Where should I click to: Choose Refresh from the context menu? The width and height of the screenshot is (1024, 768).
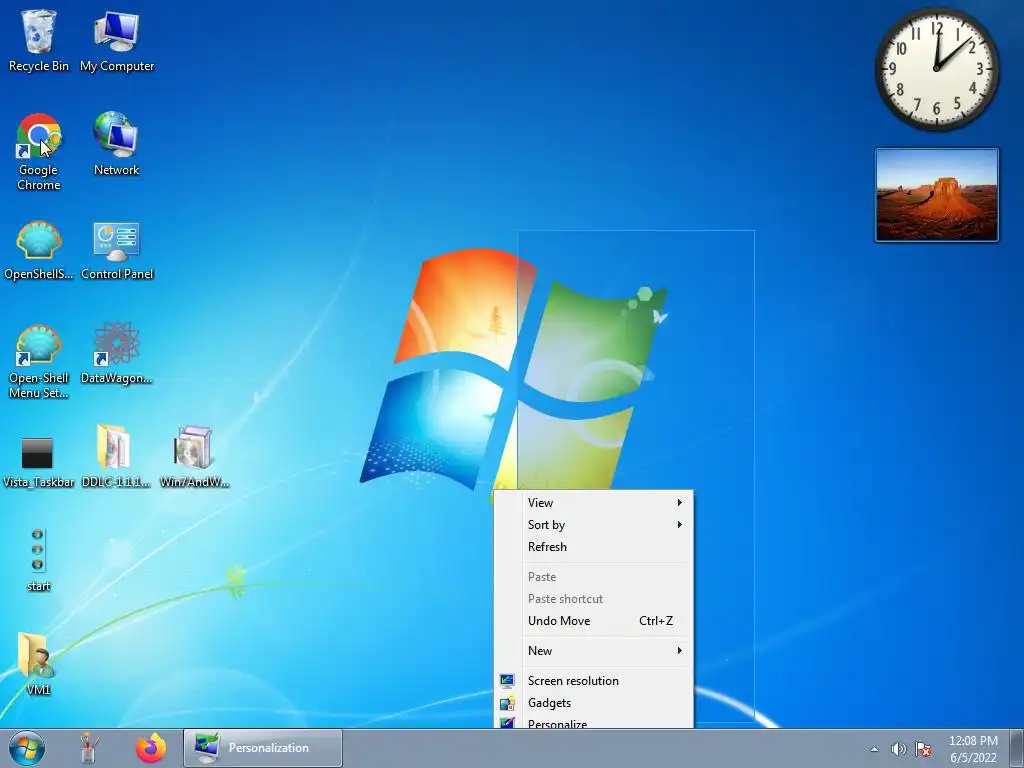click(594, 547)
